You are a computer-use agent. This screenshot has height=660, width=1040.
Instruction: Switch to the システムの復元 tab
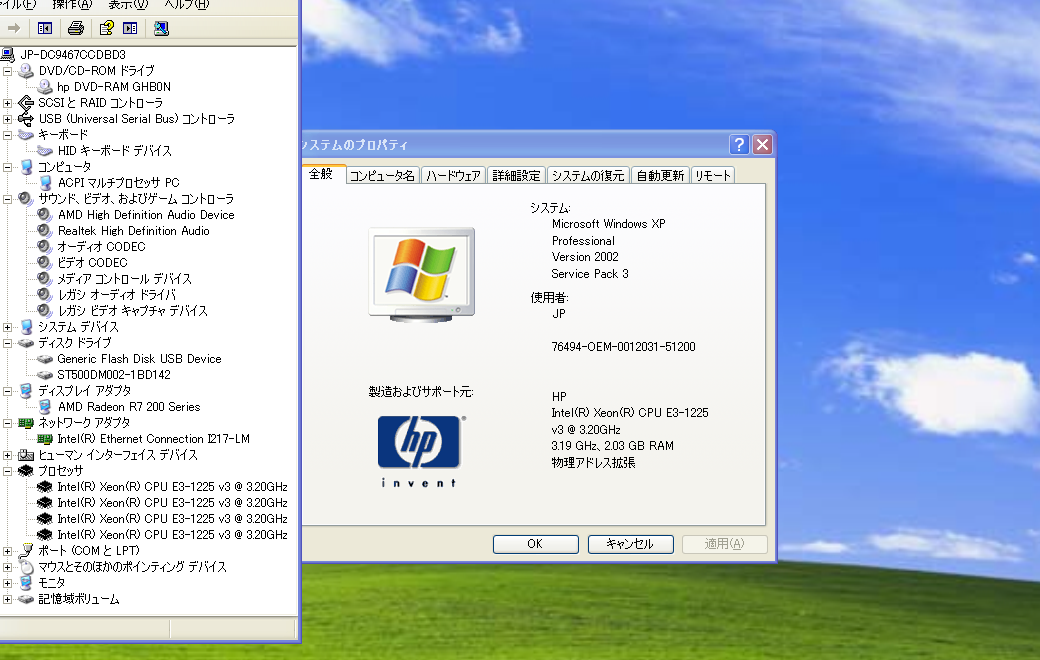point(588,176)
